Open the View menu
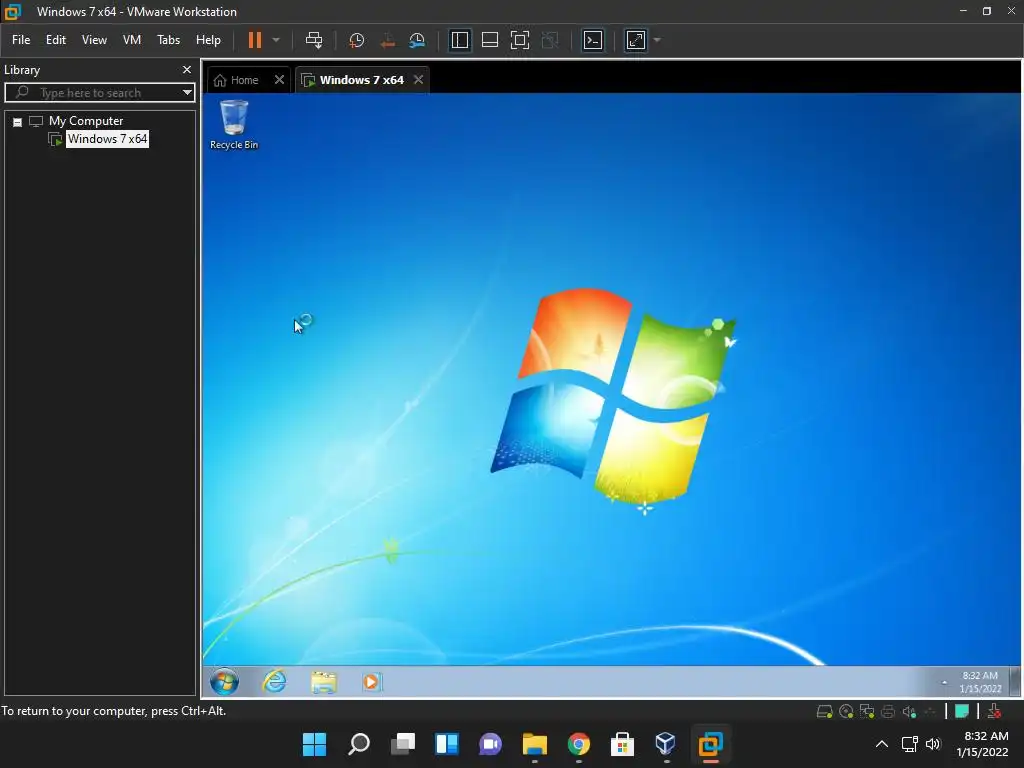 (94, 40)
